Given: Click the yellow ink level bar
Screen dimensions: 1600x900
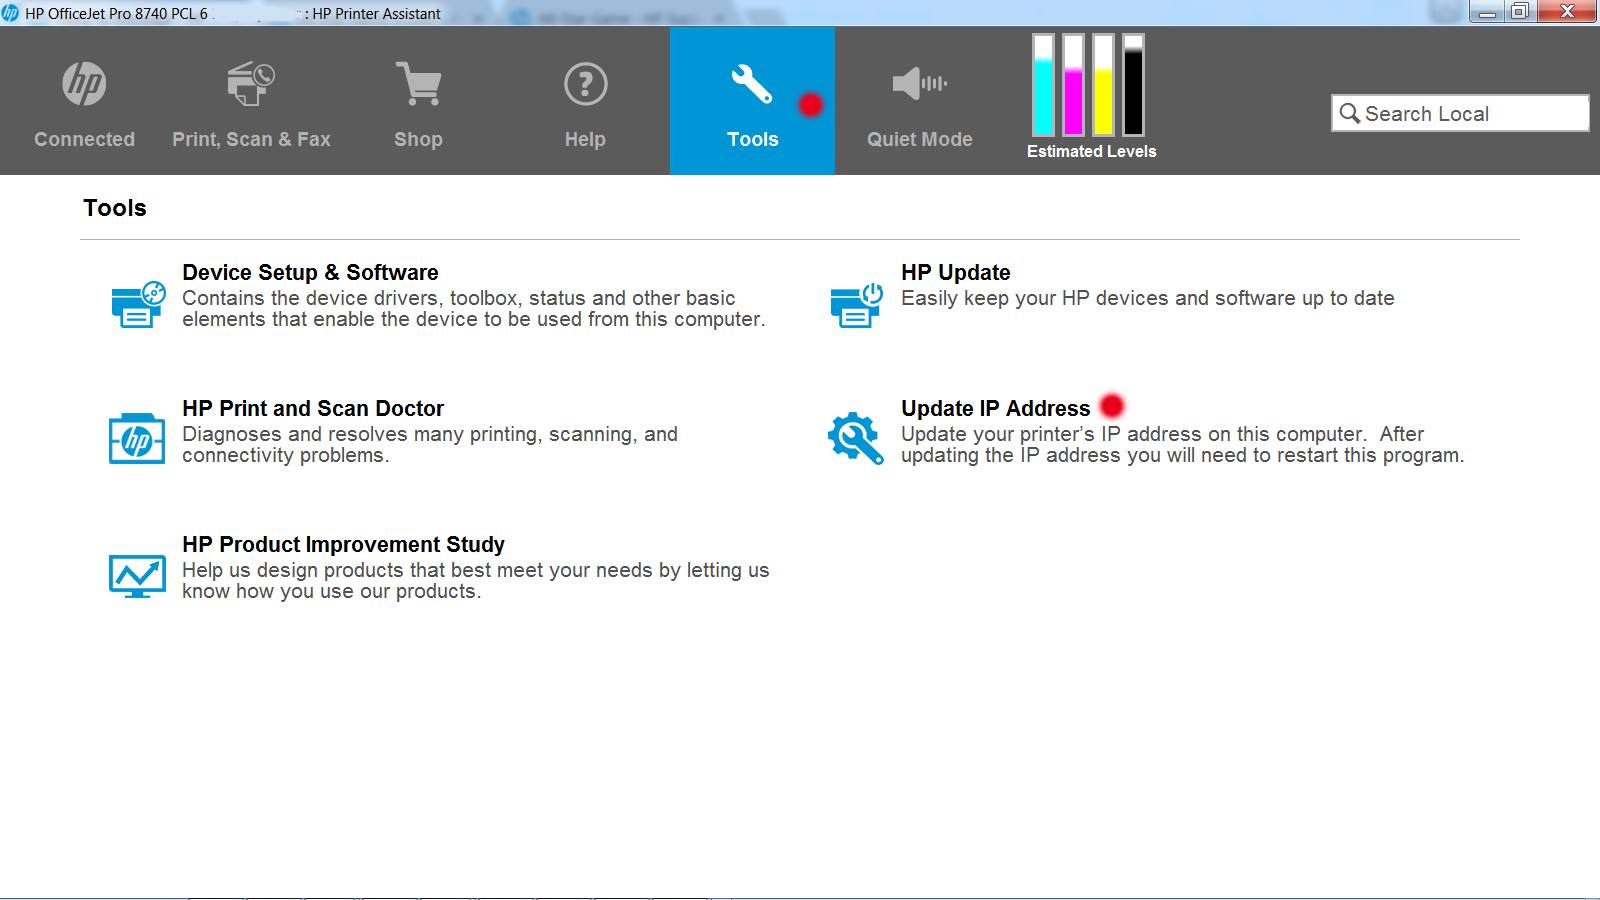Looking at the screenshot, I should click(x=1103, y=85).
